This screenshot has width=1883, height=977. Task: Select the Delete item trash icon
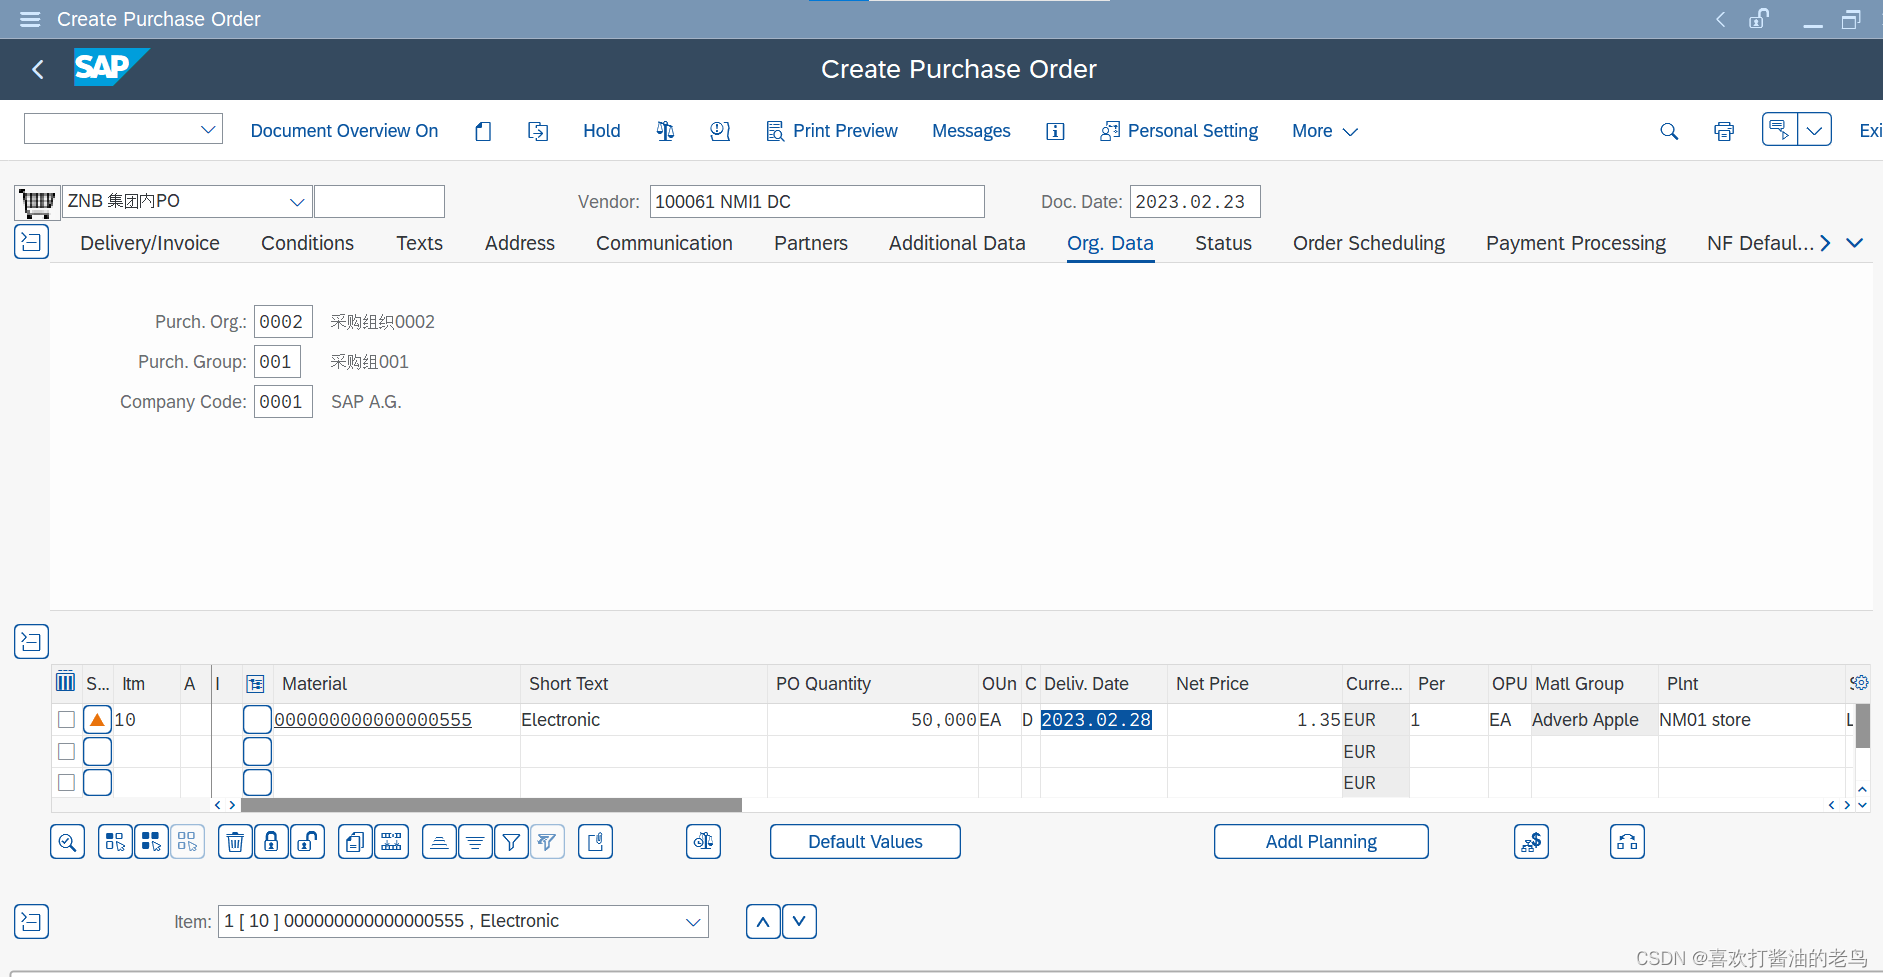235,841
